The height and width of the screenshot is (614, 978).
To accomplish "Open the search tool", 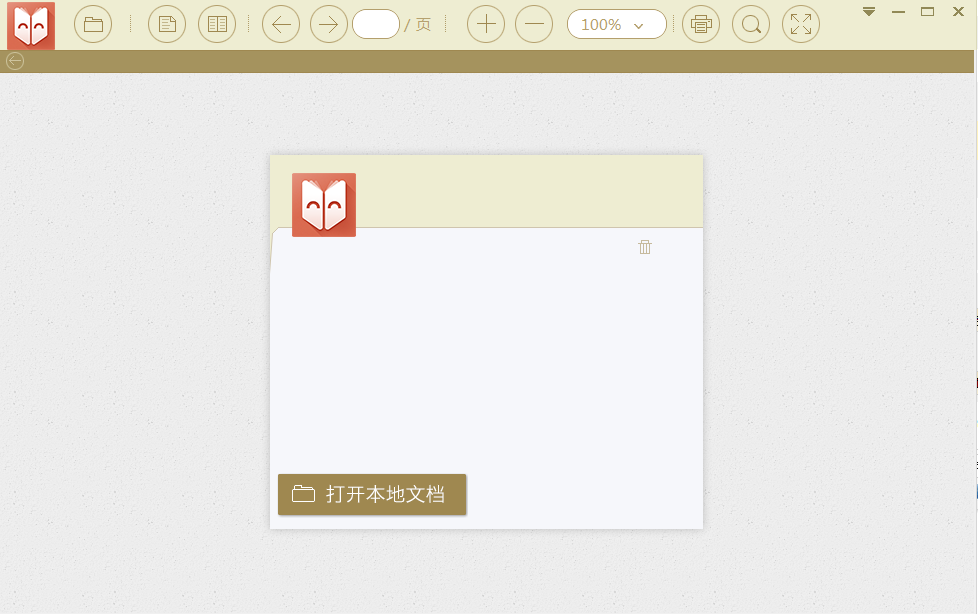I will tap(751, 24).
